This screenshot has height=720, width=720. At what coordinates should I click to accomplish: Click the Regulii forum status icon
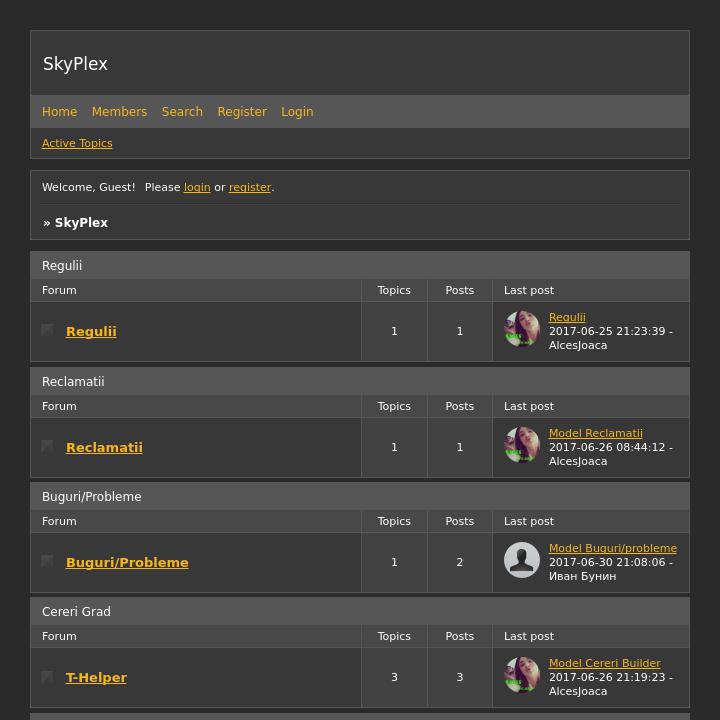coord(47,330)
